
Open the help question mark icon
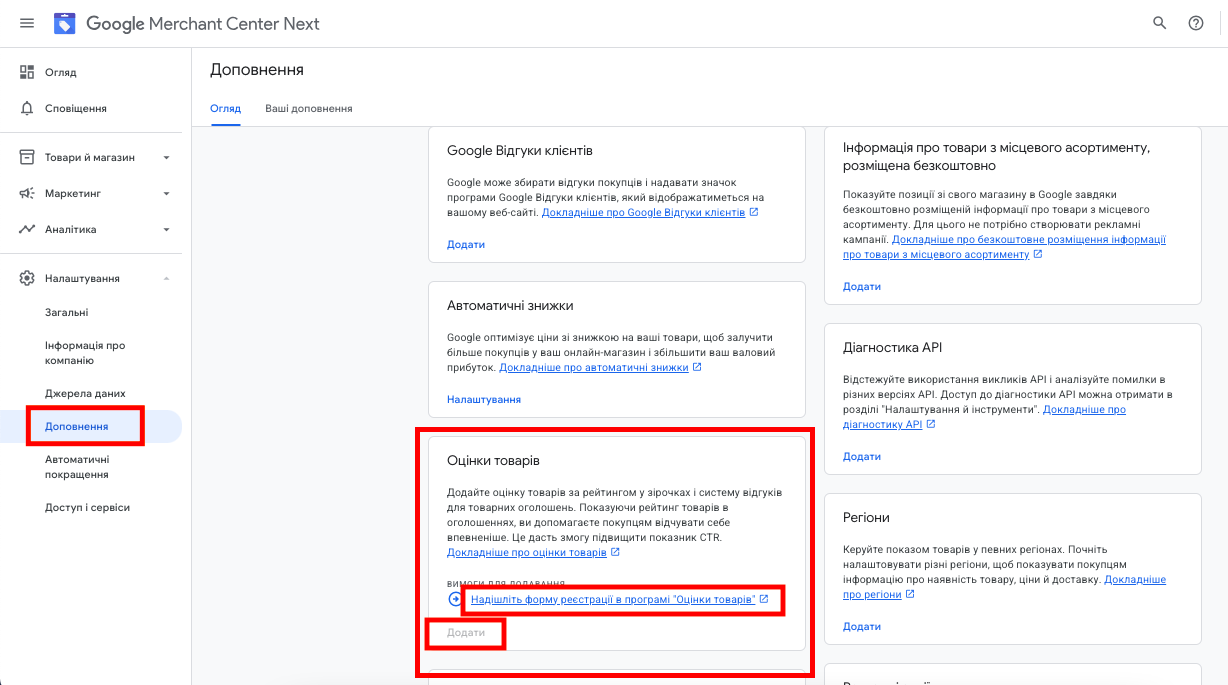(1196, 23)
